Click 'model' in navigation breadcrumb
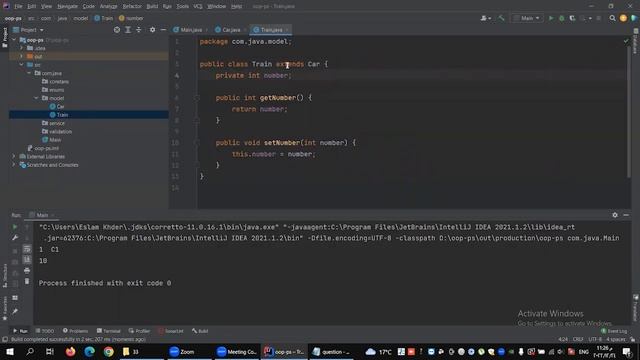 (x=80, y=18)
